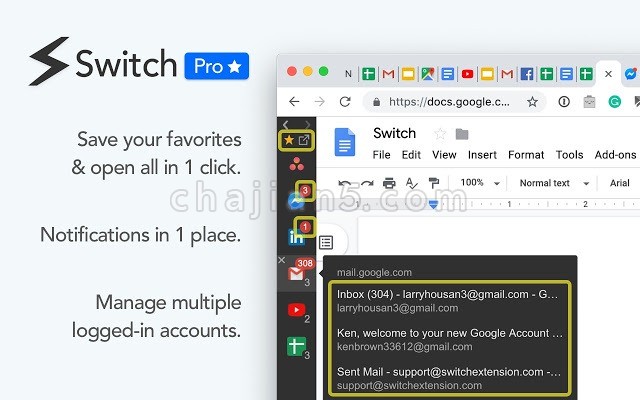
Task: Redo the last edit
Action: (367, 183)
